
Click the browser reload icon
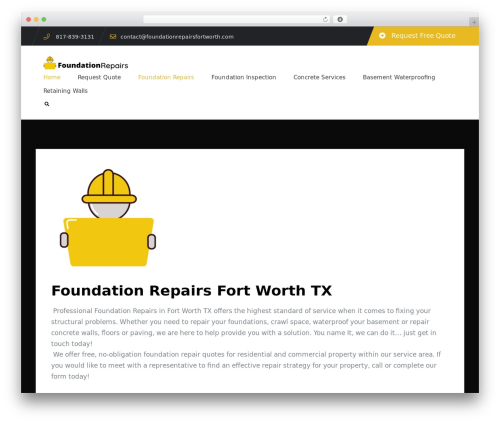click(x=325, y=19)
